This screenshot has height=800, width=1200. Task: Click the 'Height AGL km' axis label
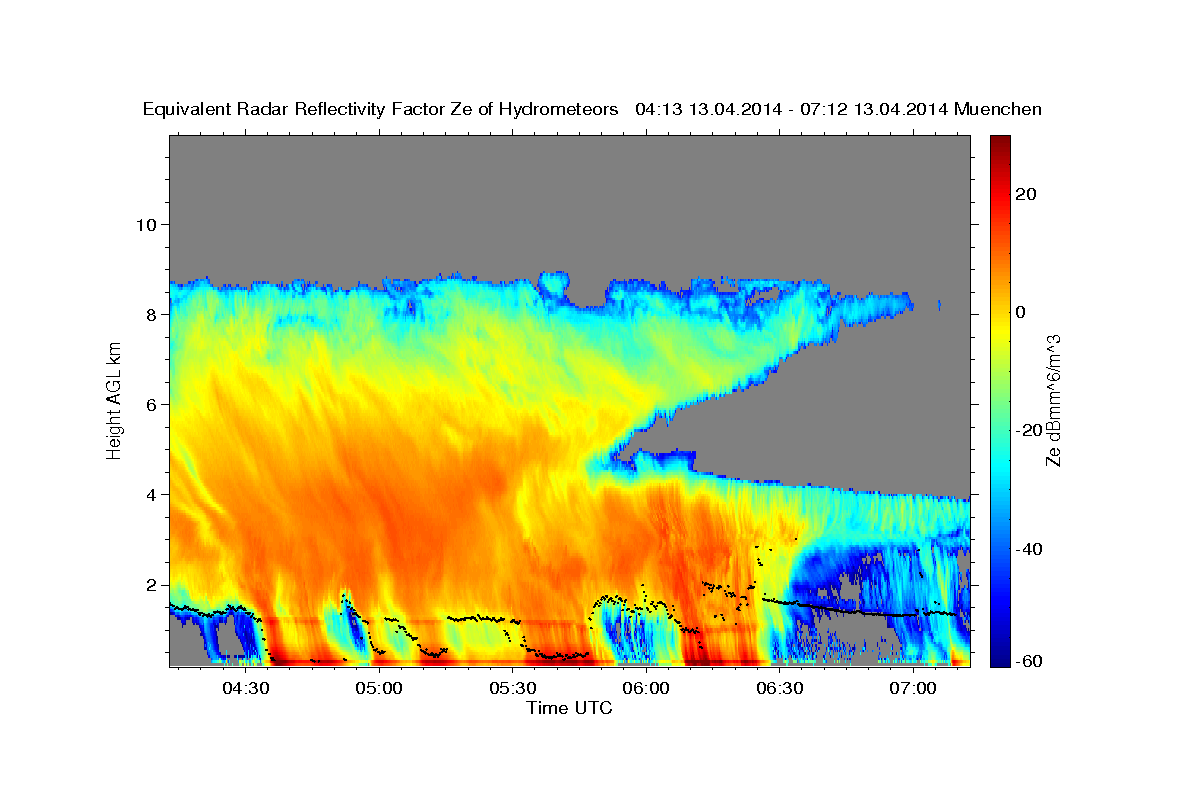click(x=114, y=400)
